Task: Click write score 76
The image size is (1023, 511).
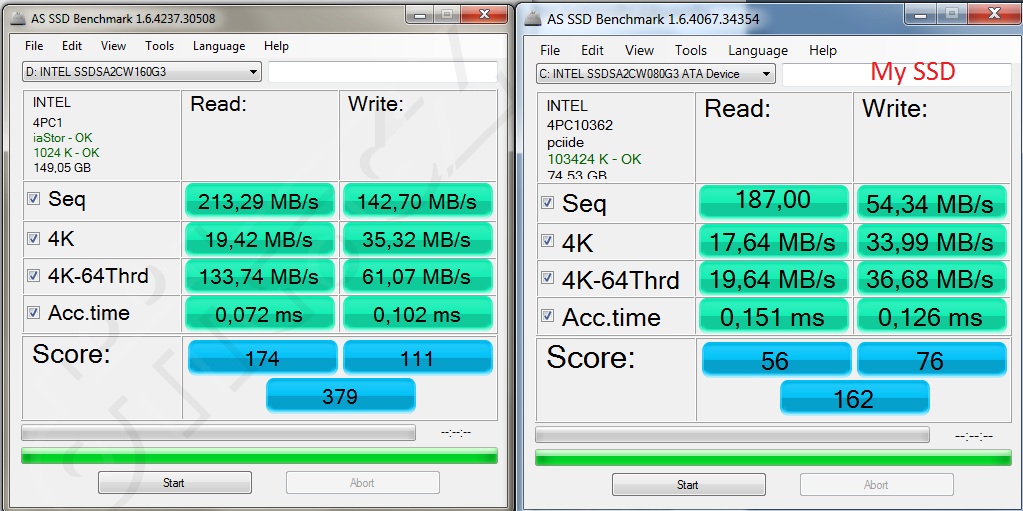Action: coord(932,360)
